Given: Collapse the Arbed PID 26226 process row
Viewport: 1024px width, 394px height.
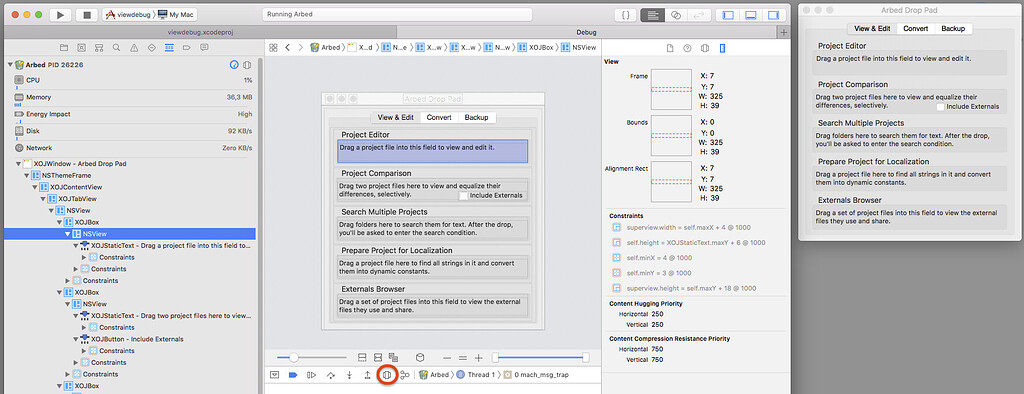Looking at the screenshot, I should click(x=10, y=65).
